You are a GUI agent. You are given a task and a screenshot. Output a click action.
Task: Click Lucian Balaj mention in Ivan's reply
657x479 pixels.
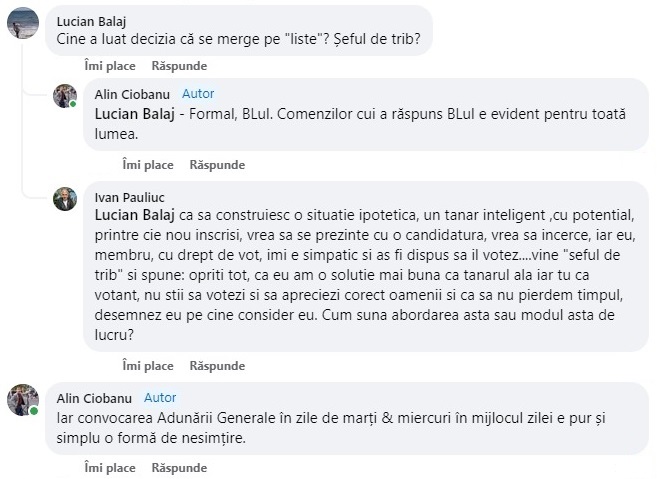[135, 215]
